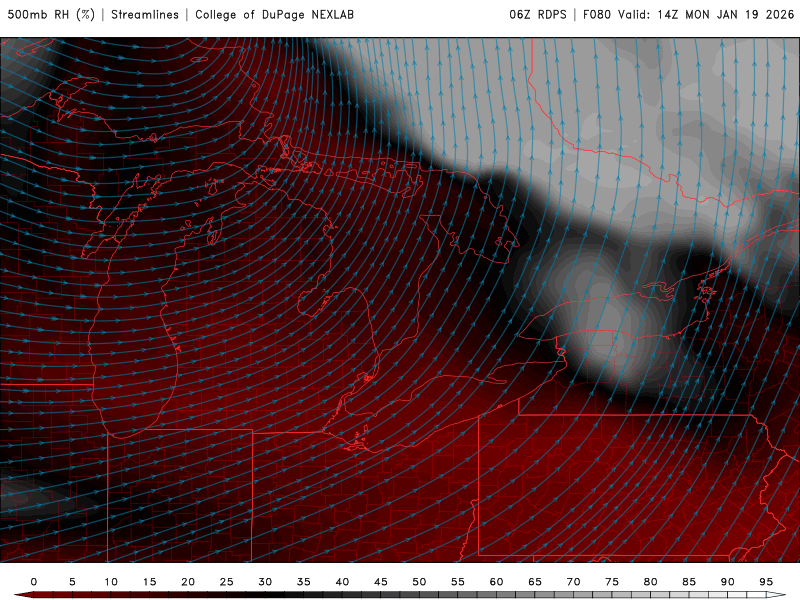Click the "40" tick label on color scale
This screenshot has height=600, width=800.
pyautogui.click(x=342, y=582)
